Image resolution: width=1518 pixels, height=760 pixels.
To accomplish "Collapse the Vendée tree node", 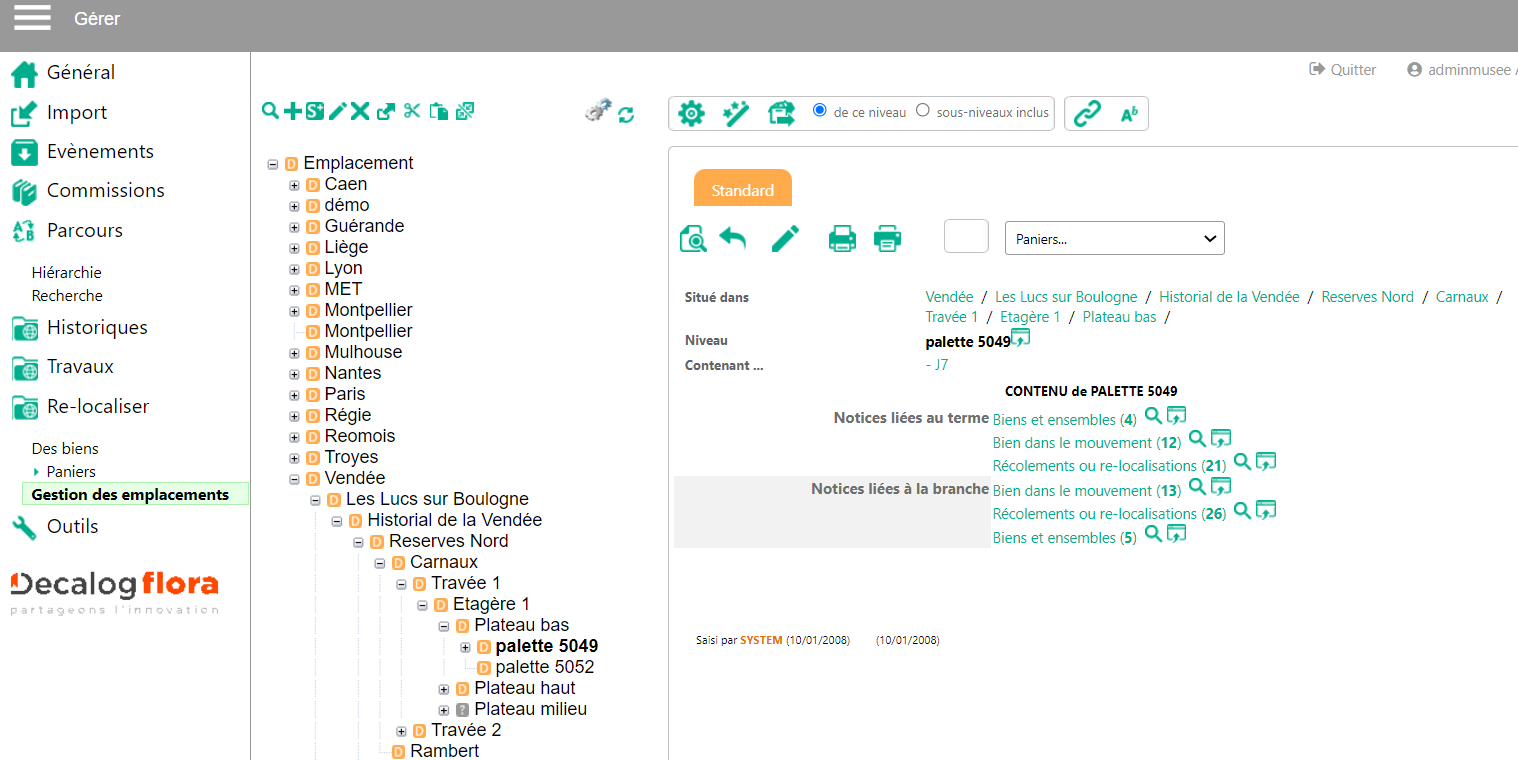I will 294,479.
